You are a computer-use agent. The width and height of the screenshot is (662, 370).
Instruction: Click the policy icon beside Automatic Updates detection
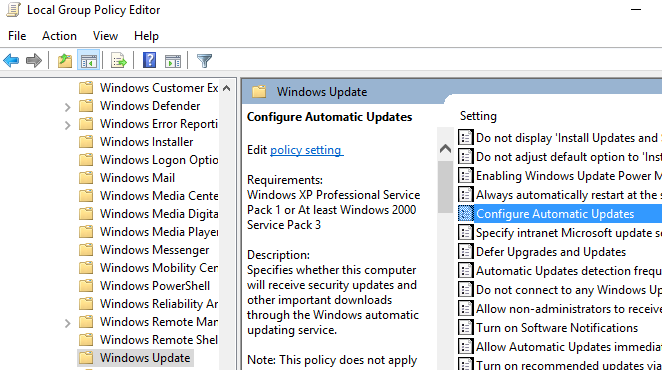pyautogui.click(x=465, y=271)
